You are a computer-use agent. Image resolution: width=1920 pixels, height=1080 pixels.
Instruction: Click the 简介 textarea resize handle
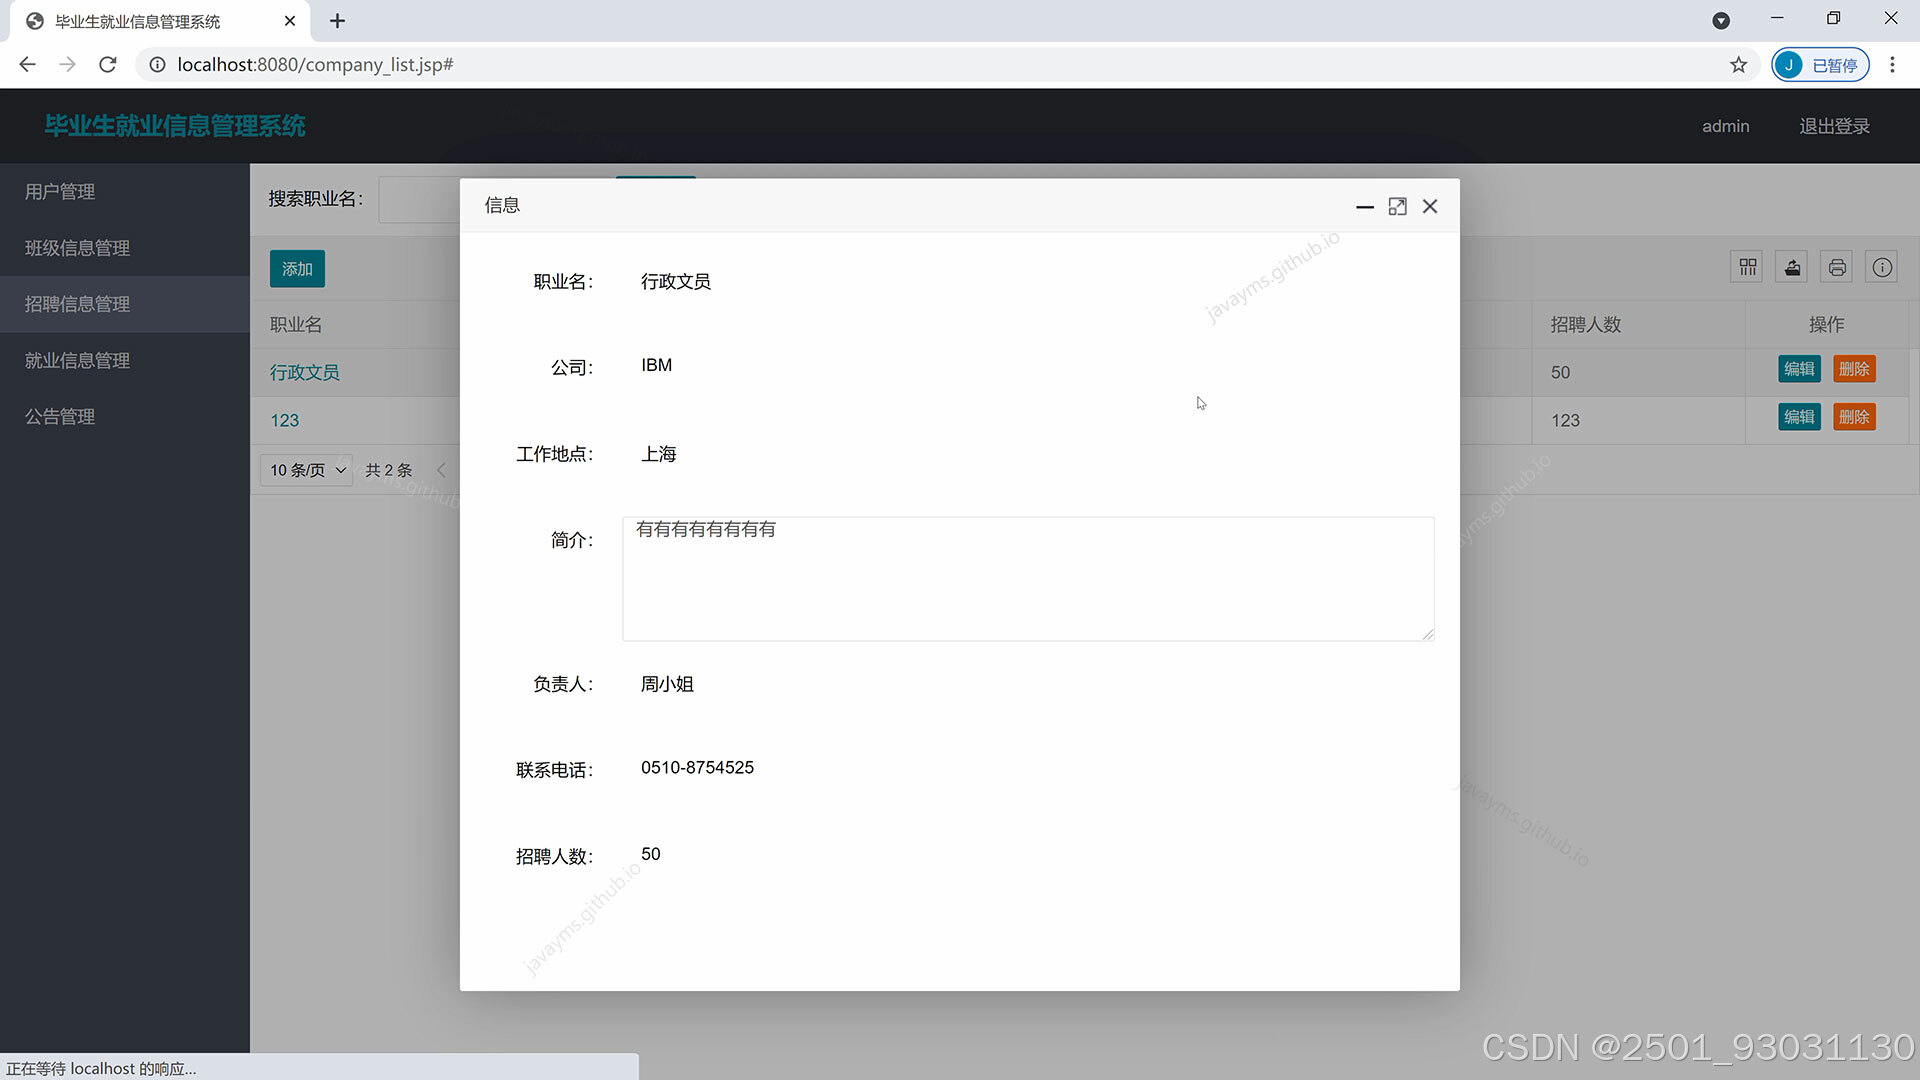point(1427,634)
